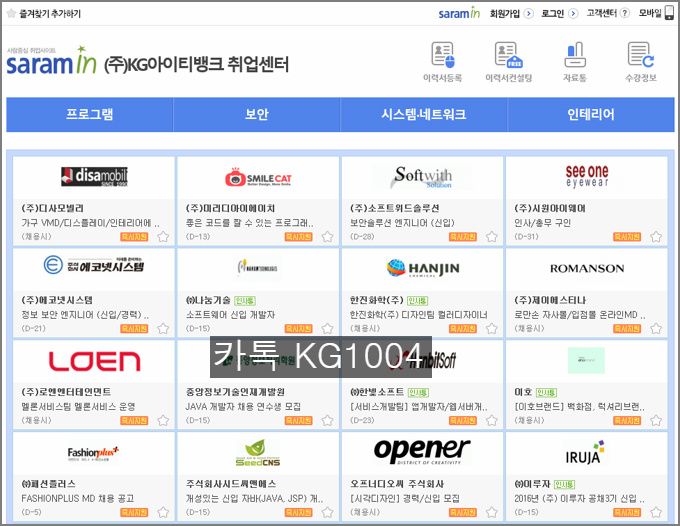Image resolution: width=680 pixels, height=526 pixels.
Task: Click the 나눔기술 company logo
Action: click(x=258, y=267)
